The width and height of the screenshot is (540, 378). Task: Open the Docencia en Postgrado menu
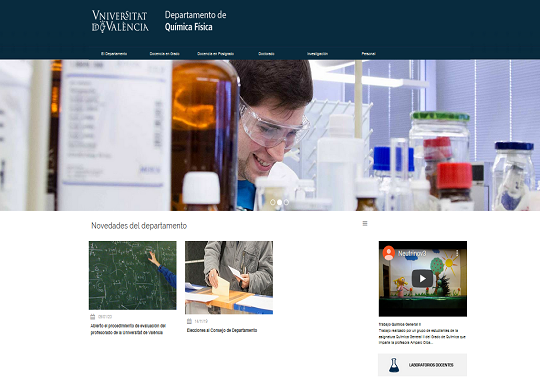click(216, 54)
